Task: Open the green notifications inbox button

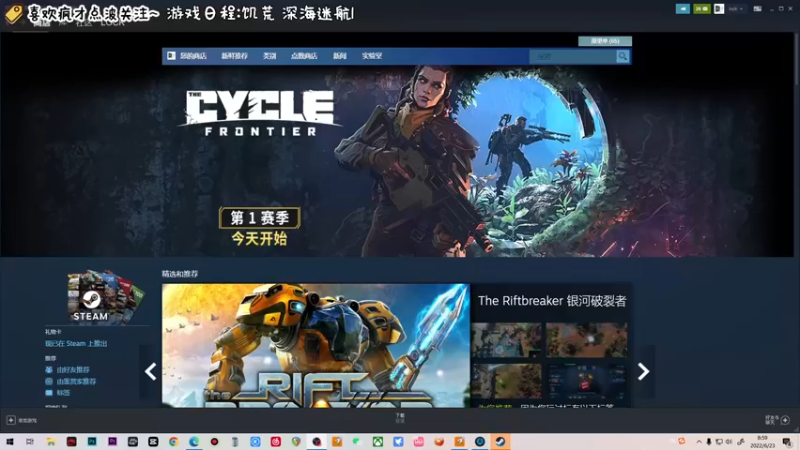Action: [702, 9]
